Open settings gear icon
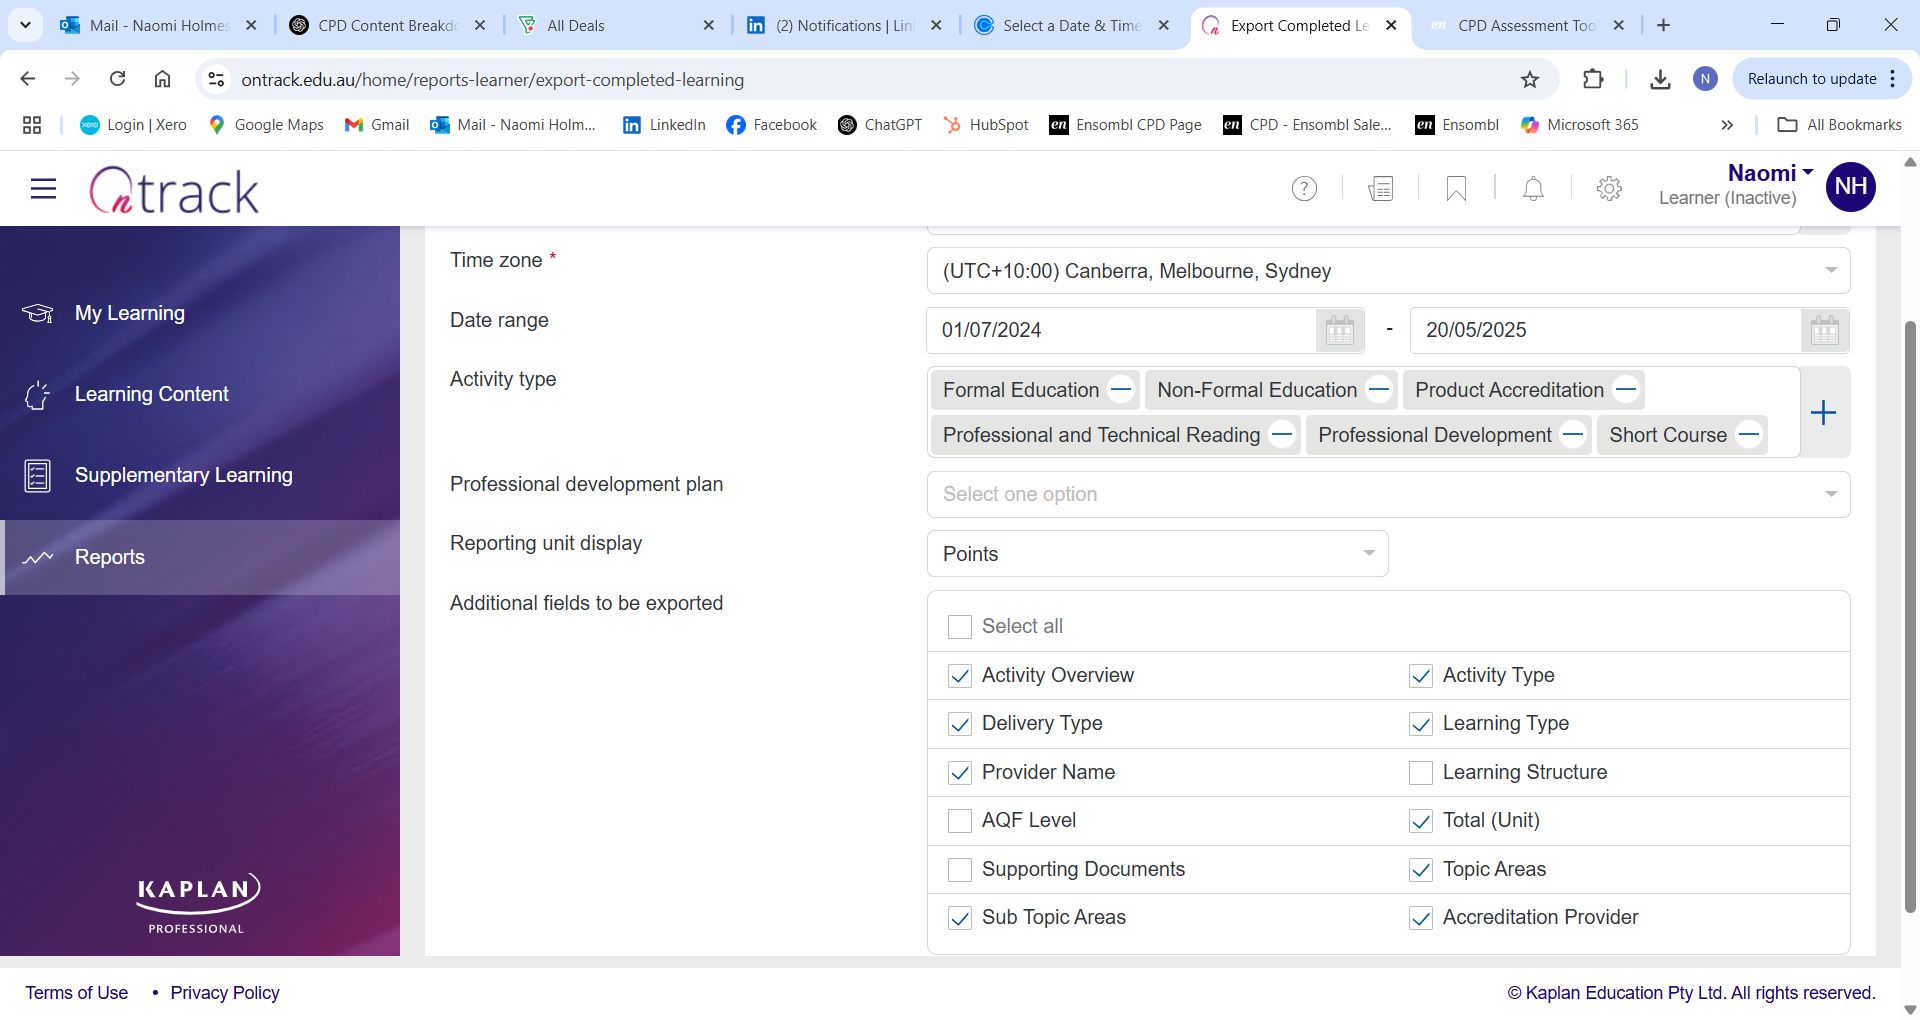Screen dimensions: 1920x1020 click(x=1609, y=188)
